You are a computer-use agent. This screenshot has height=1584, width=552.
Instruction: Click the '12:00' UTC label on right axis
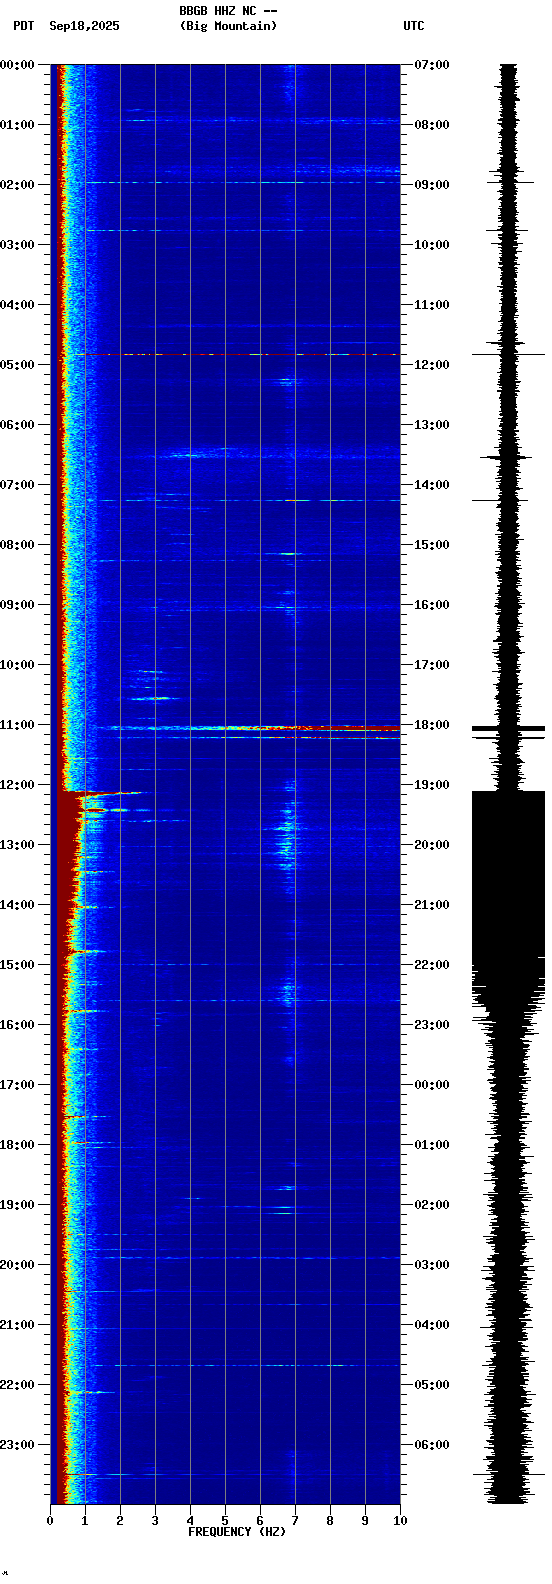coord(432,365)
